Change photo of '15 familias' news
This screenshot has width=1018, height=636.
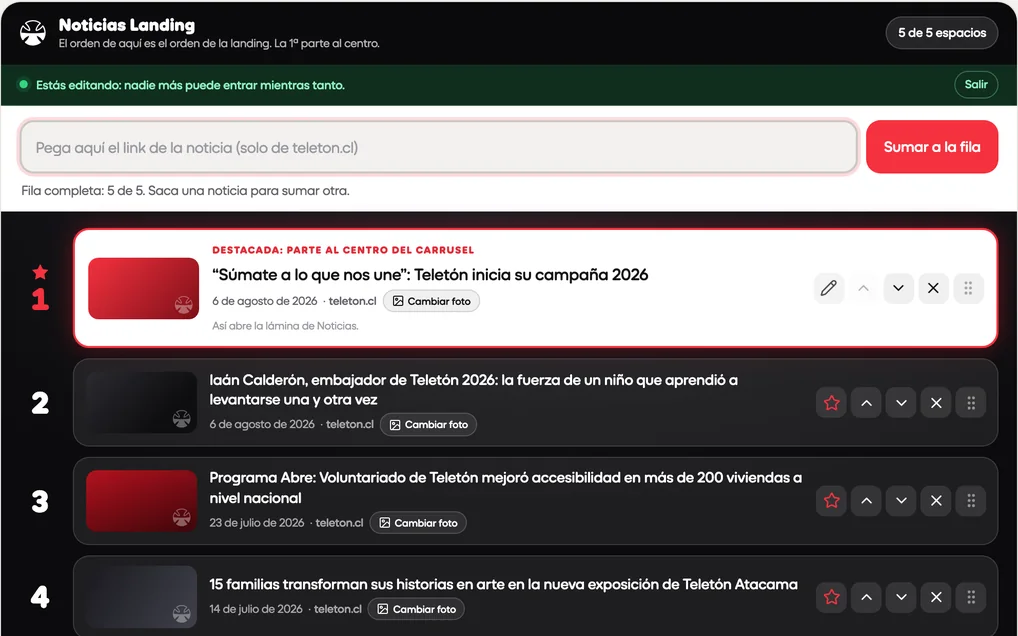[x=416, y=609]
